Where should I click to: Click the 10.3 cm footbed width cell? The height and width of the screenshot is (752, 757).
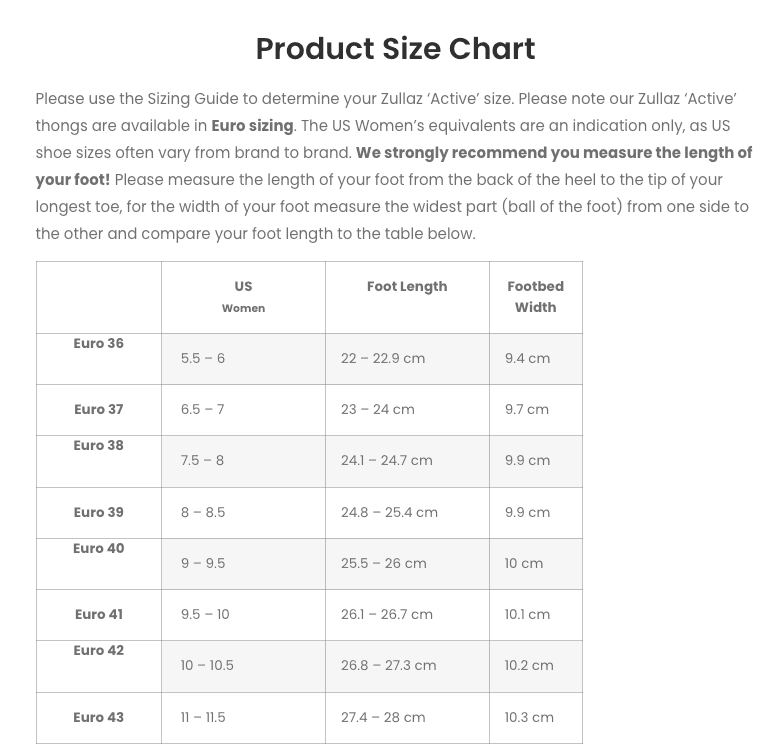point(529,718)
